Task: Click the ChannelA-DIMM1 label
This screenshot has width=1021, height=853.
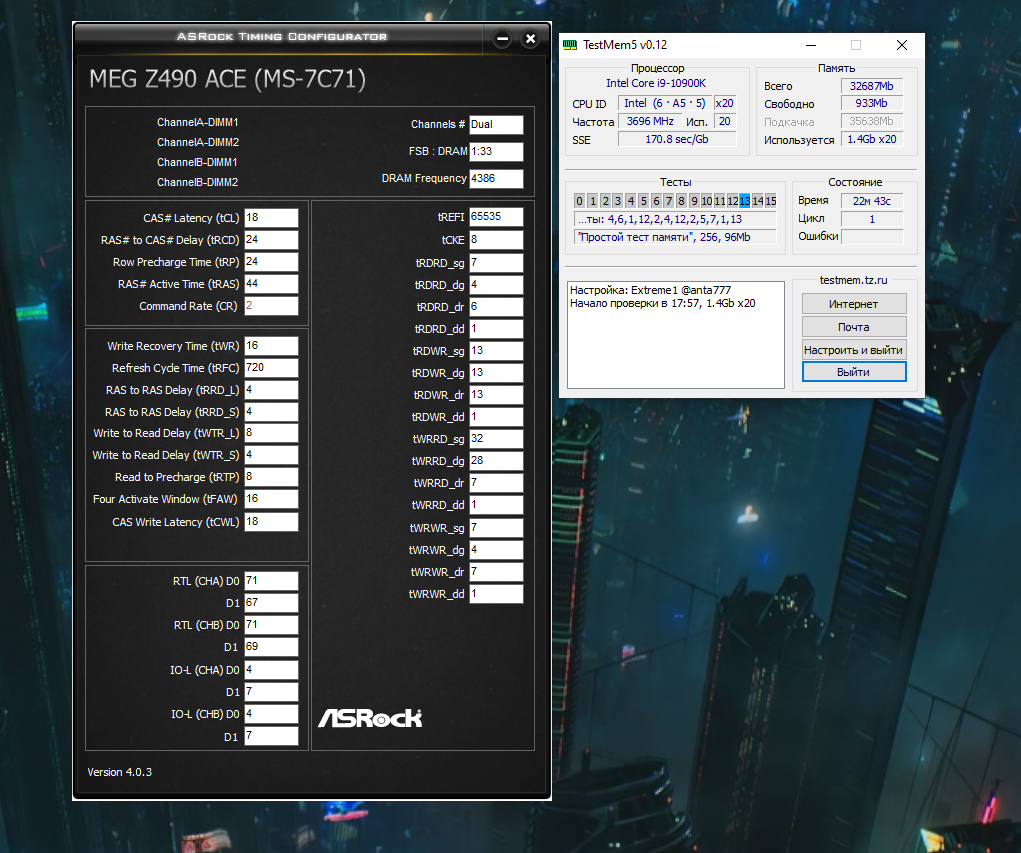Action: click(197, 122)
